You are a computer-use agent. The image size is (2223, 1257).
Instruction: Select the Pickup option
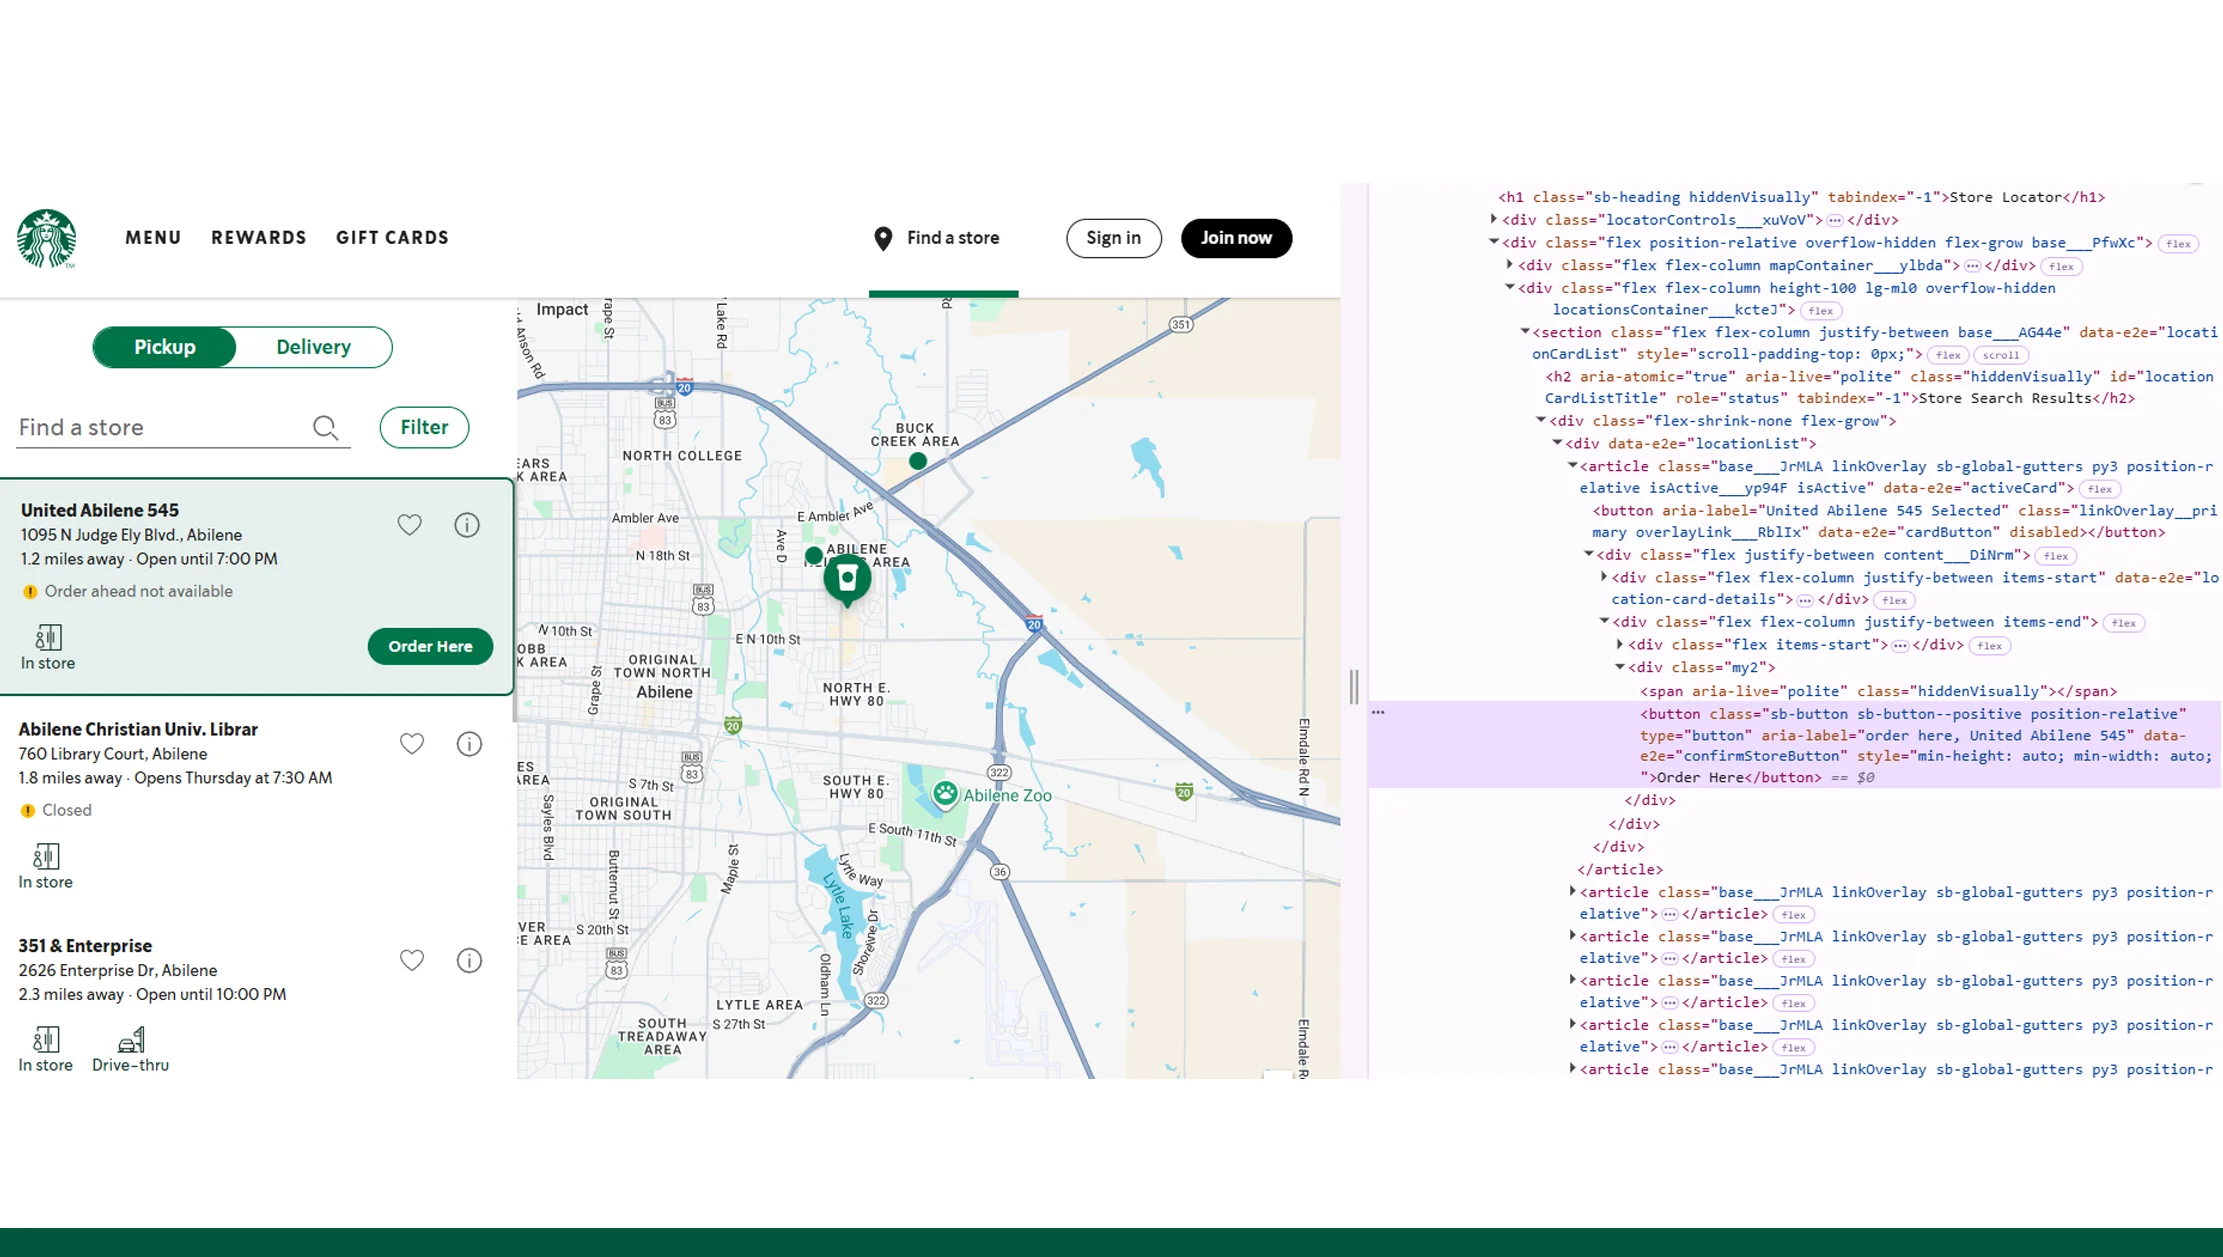tap(164, 347)
